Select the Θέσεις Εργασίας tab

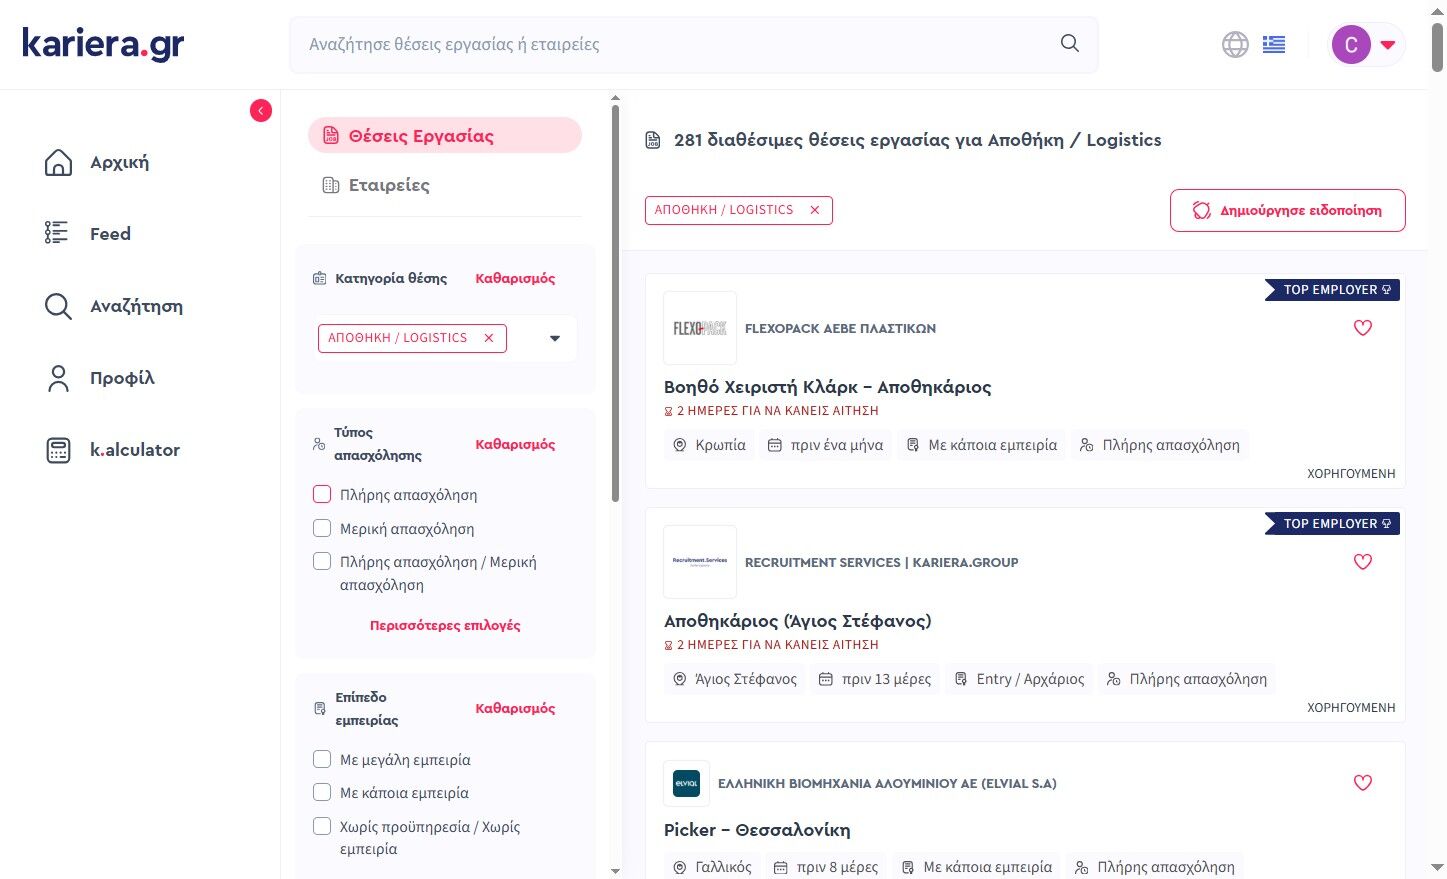coord(445,136)
